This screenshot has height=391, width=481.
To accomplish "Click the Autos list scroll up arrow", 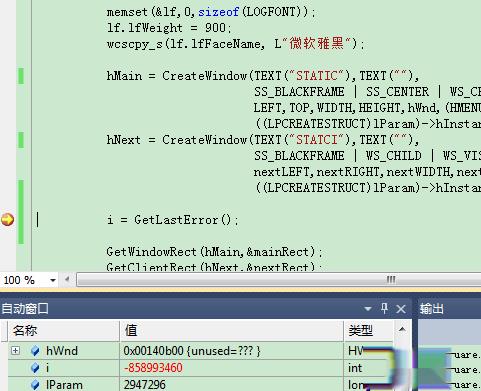I will 402,329.
